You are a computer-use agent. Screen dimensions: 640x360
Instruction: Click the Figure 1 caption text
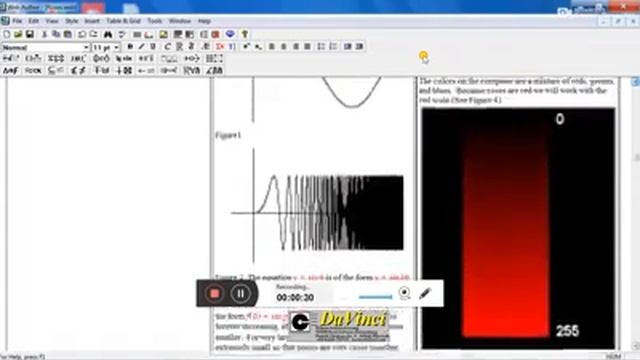[228, 135]
